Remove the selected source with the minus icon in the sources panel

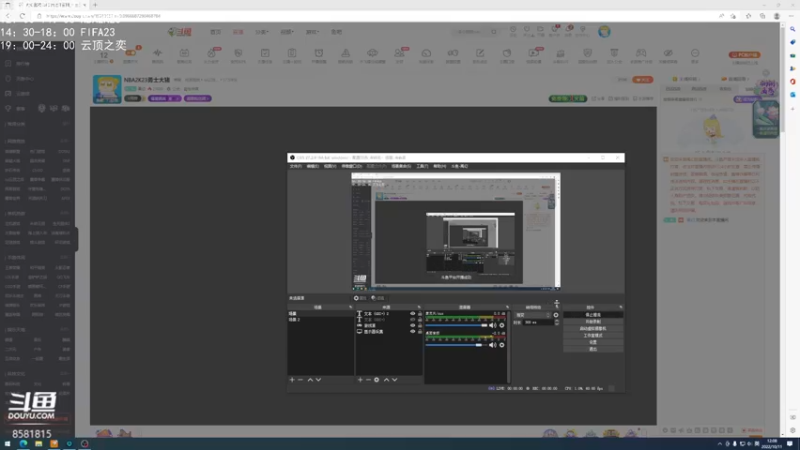[368, 380]
